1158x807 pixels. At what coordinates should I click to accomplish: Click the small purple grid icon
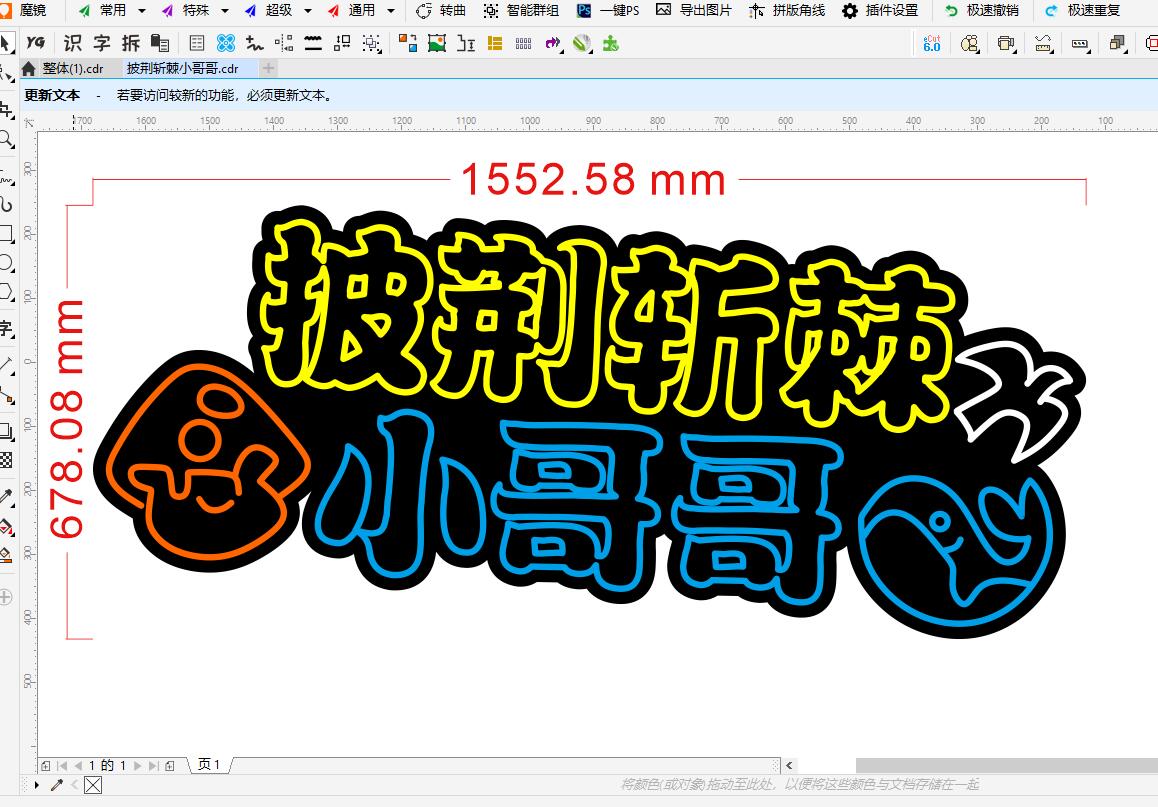point(524,44)
